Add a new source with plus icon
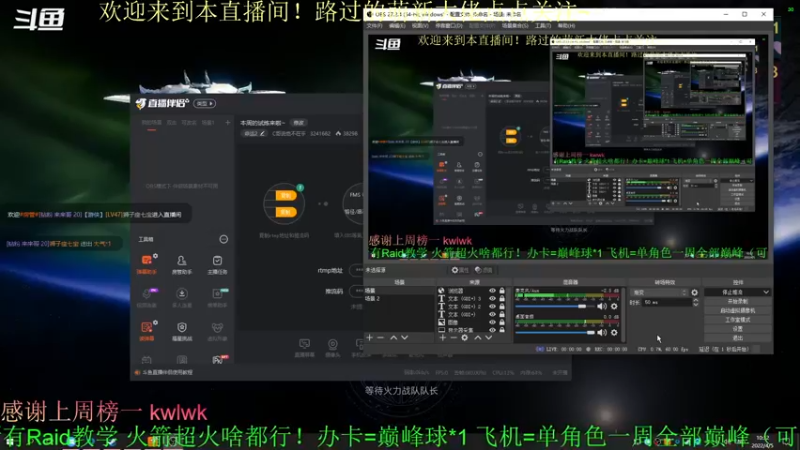 442,338
